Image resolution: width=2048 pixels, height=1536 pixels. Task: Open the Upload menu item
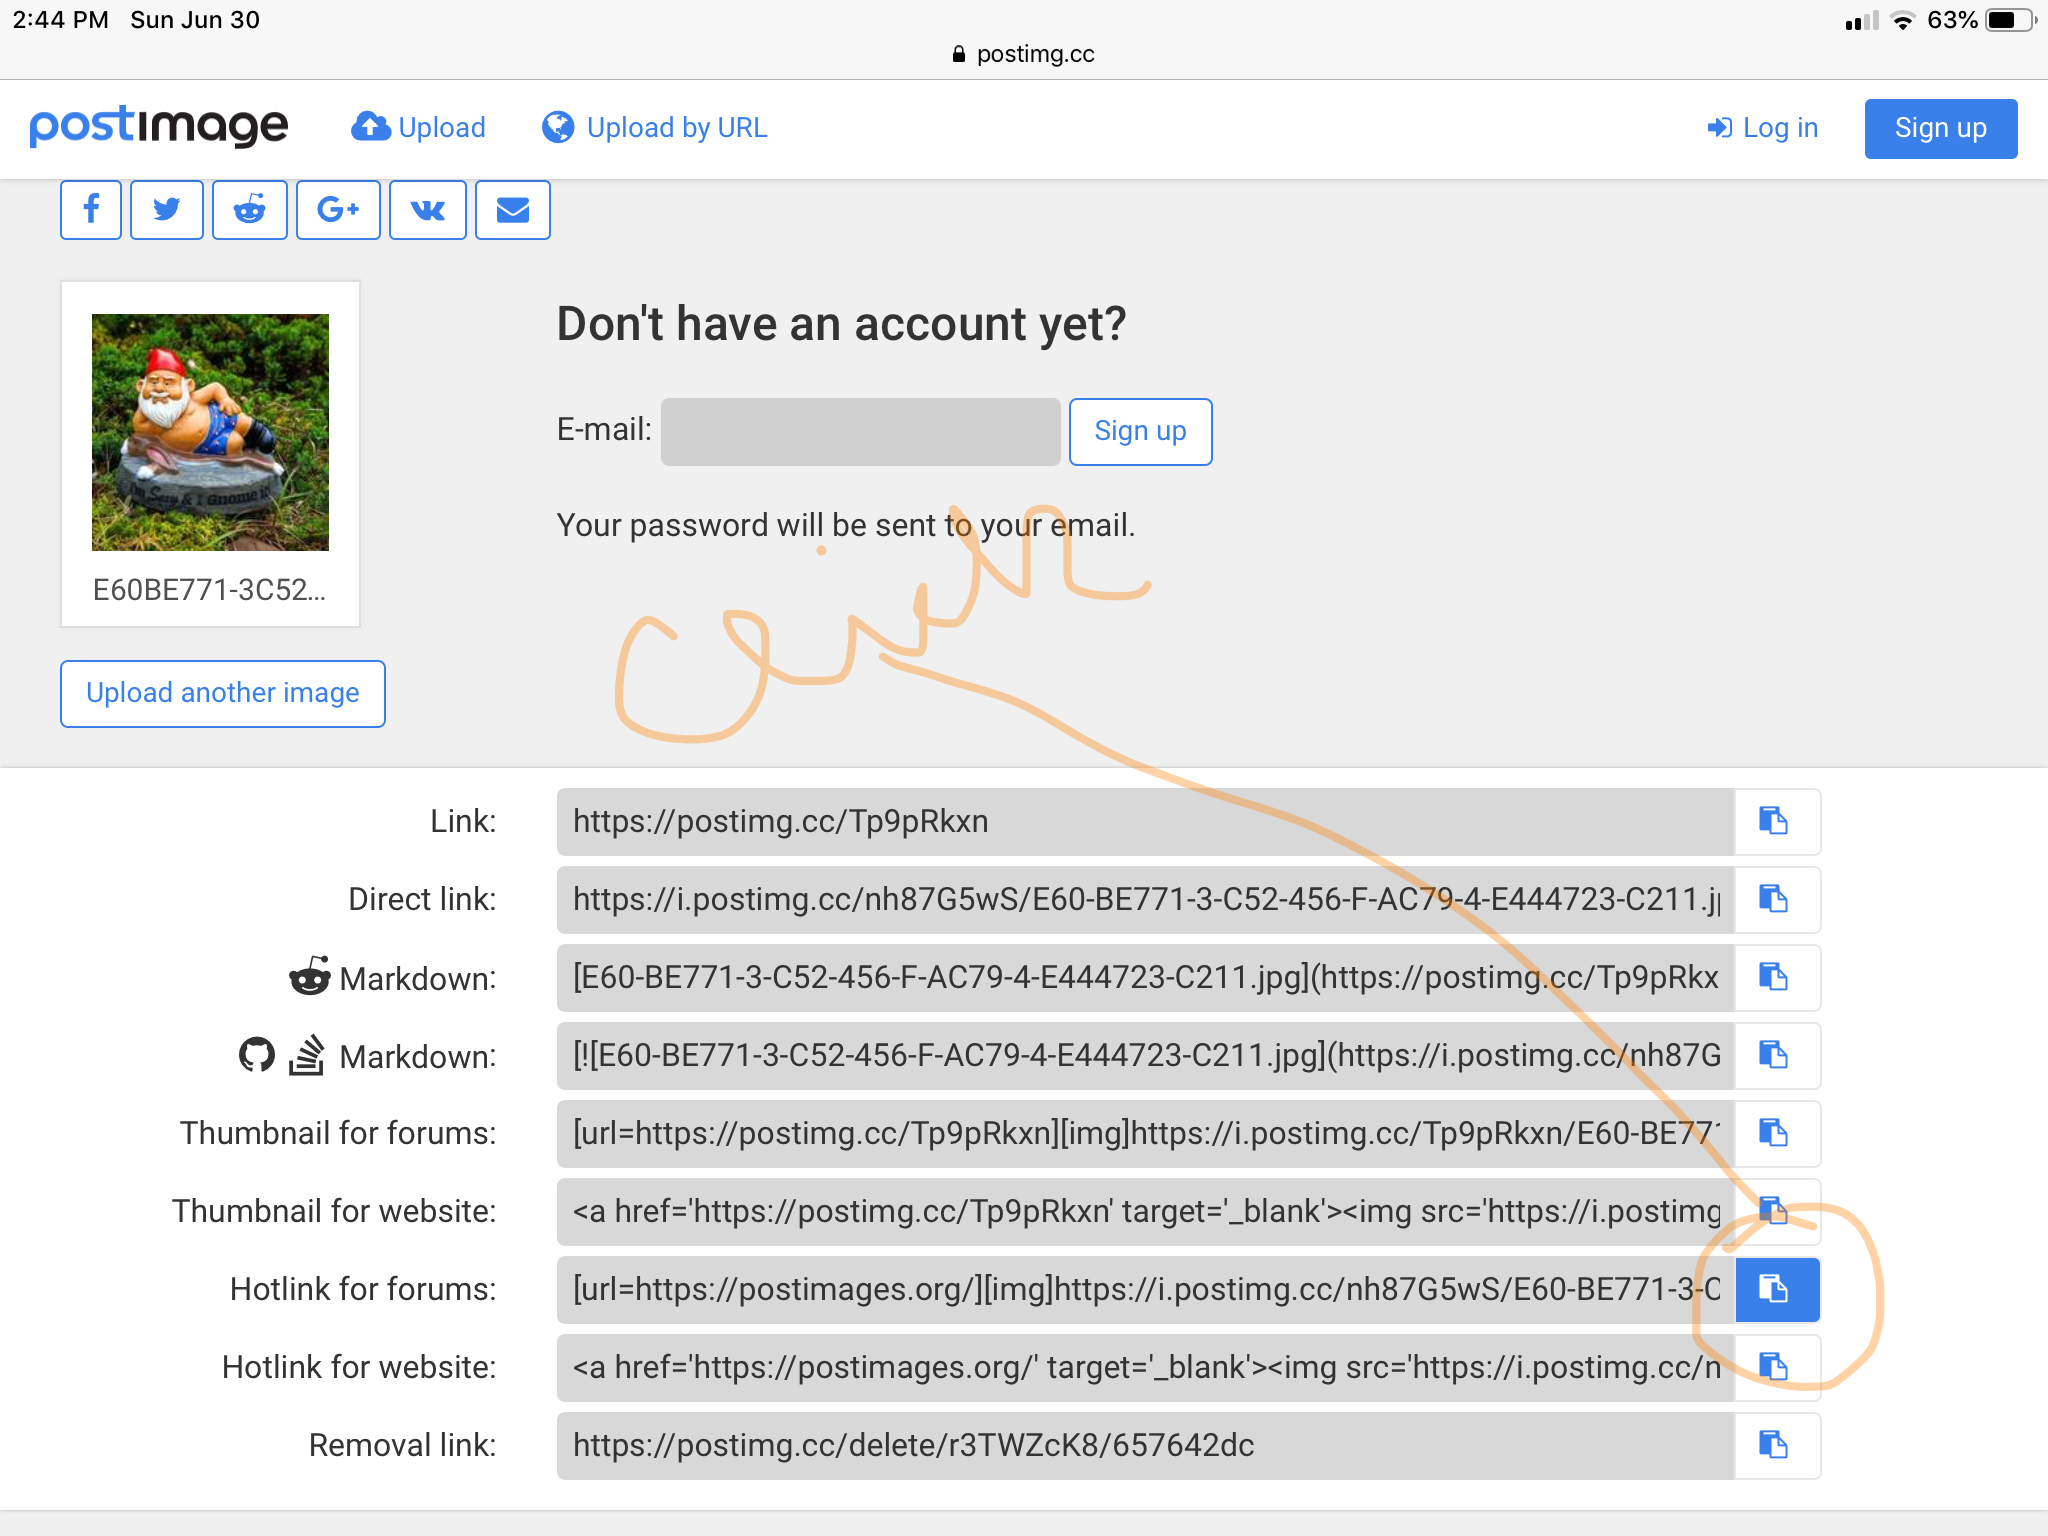[x=419, y=128]
